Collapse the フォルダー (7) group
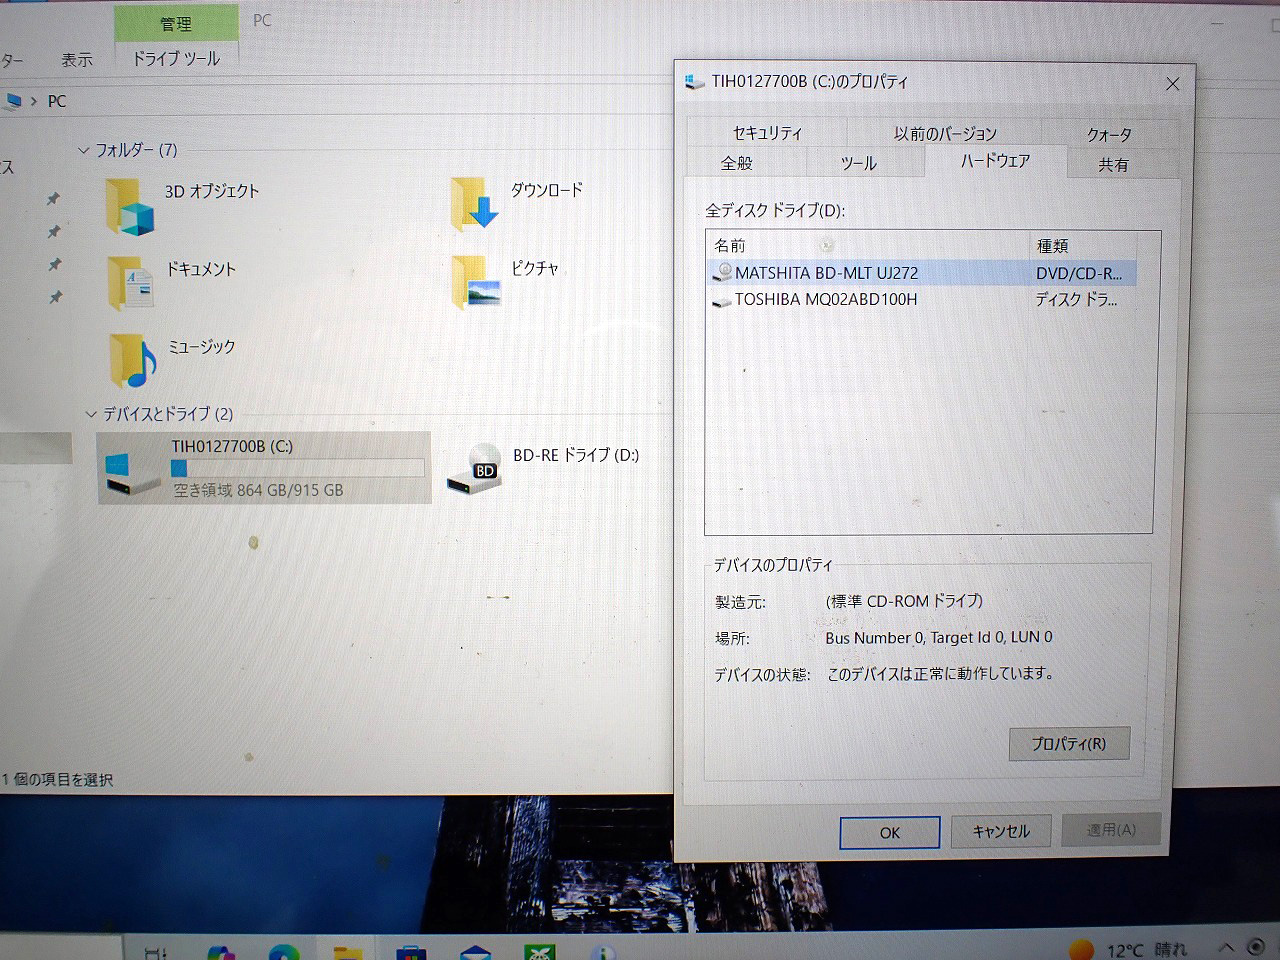Image resolution: width=1280 pixels, height=960 pixels. pyautogui.click(x=84, y=150)
